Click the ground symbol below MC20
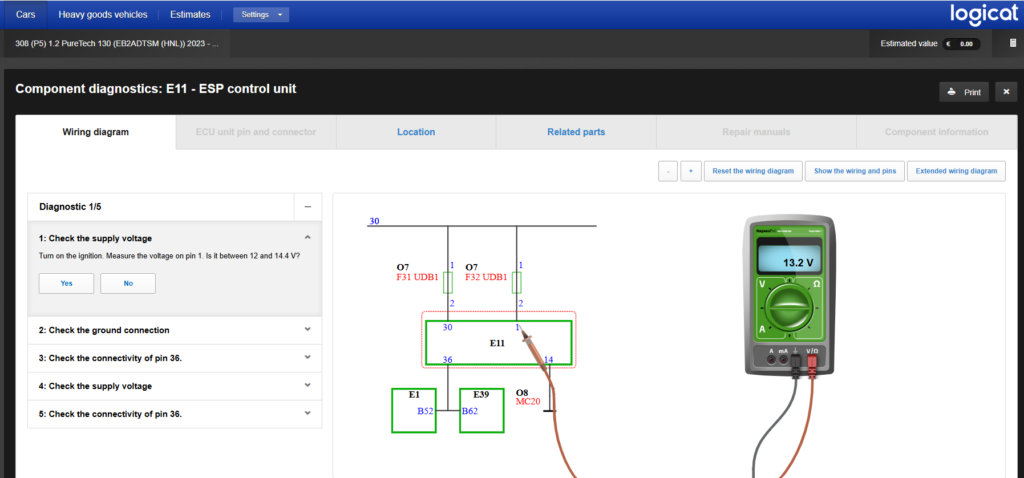This screenshot has width=1024, height=478. point(550,411)
